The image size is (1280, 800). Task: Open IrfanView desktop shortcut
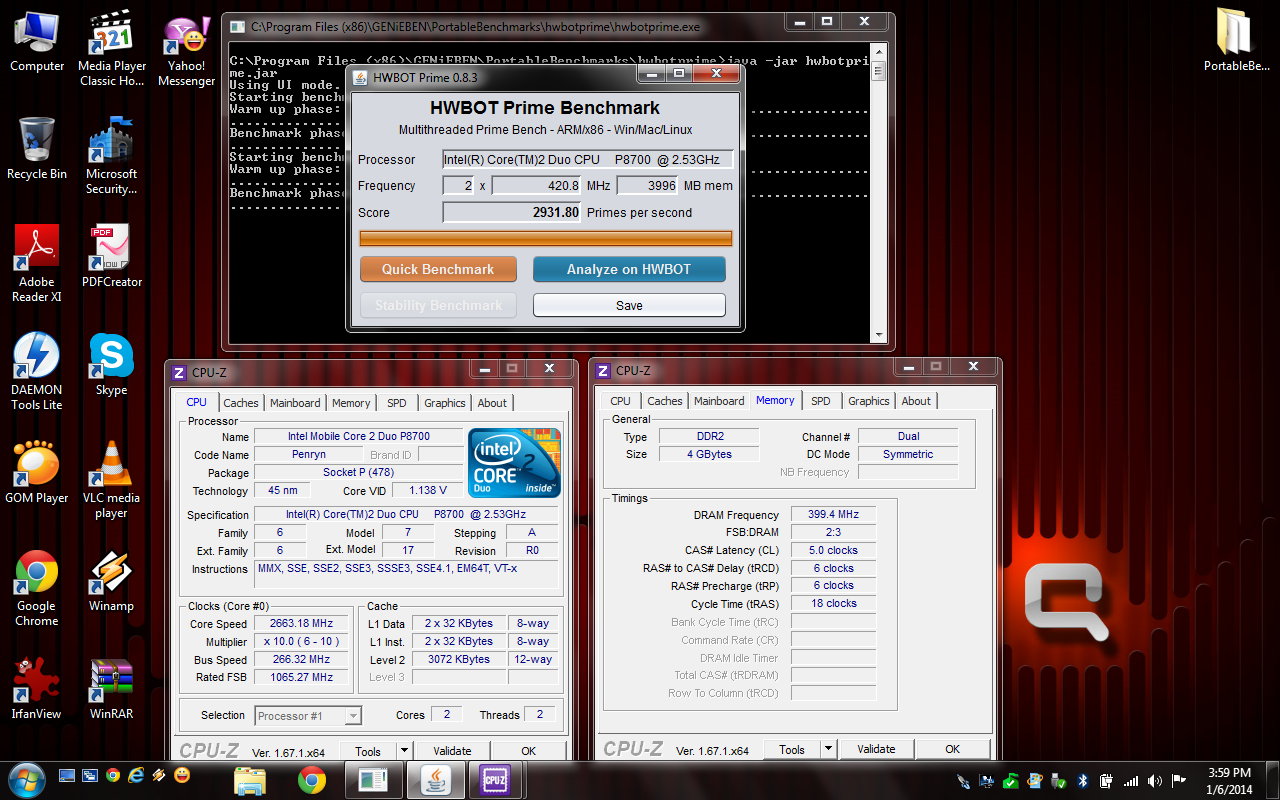coord(37,688)
